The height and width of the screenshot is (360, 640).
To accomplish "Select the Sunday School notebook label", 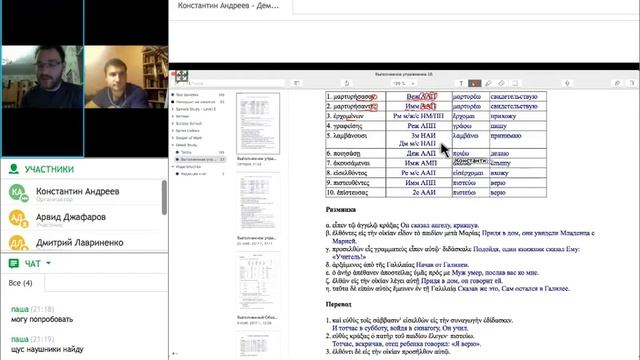I will click(x=189, y=123).
